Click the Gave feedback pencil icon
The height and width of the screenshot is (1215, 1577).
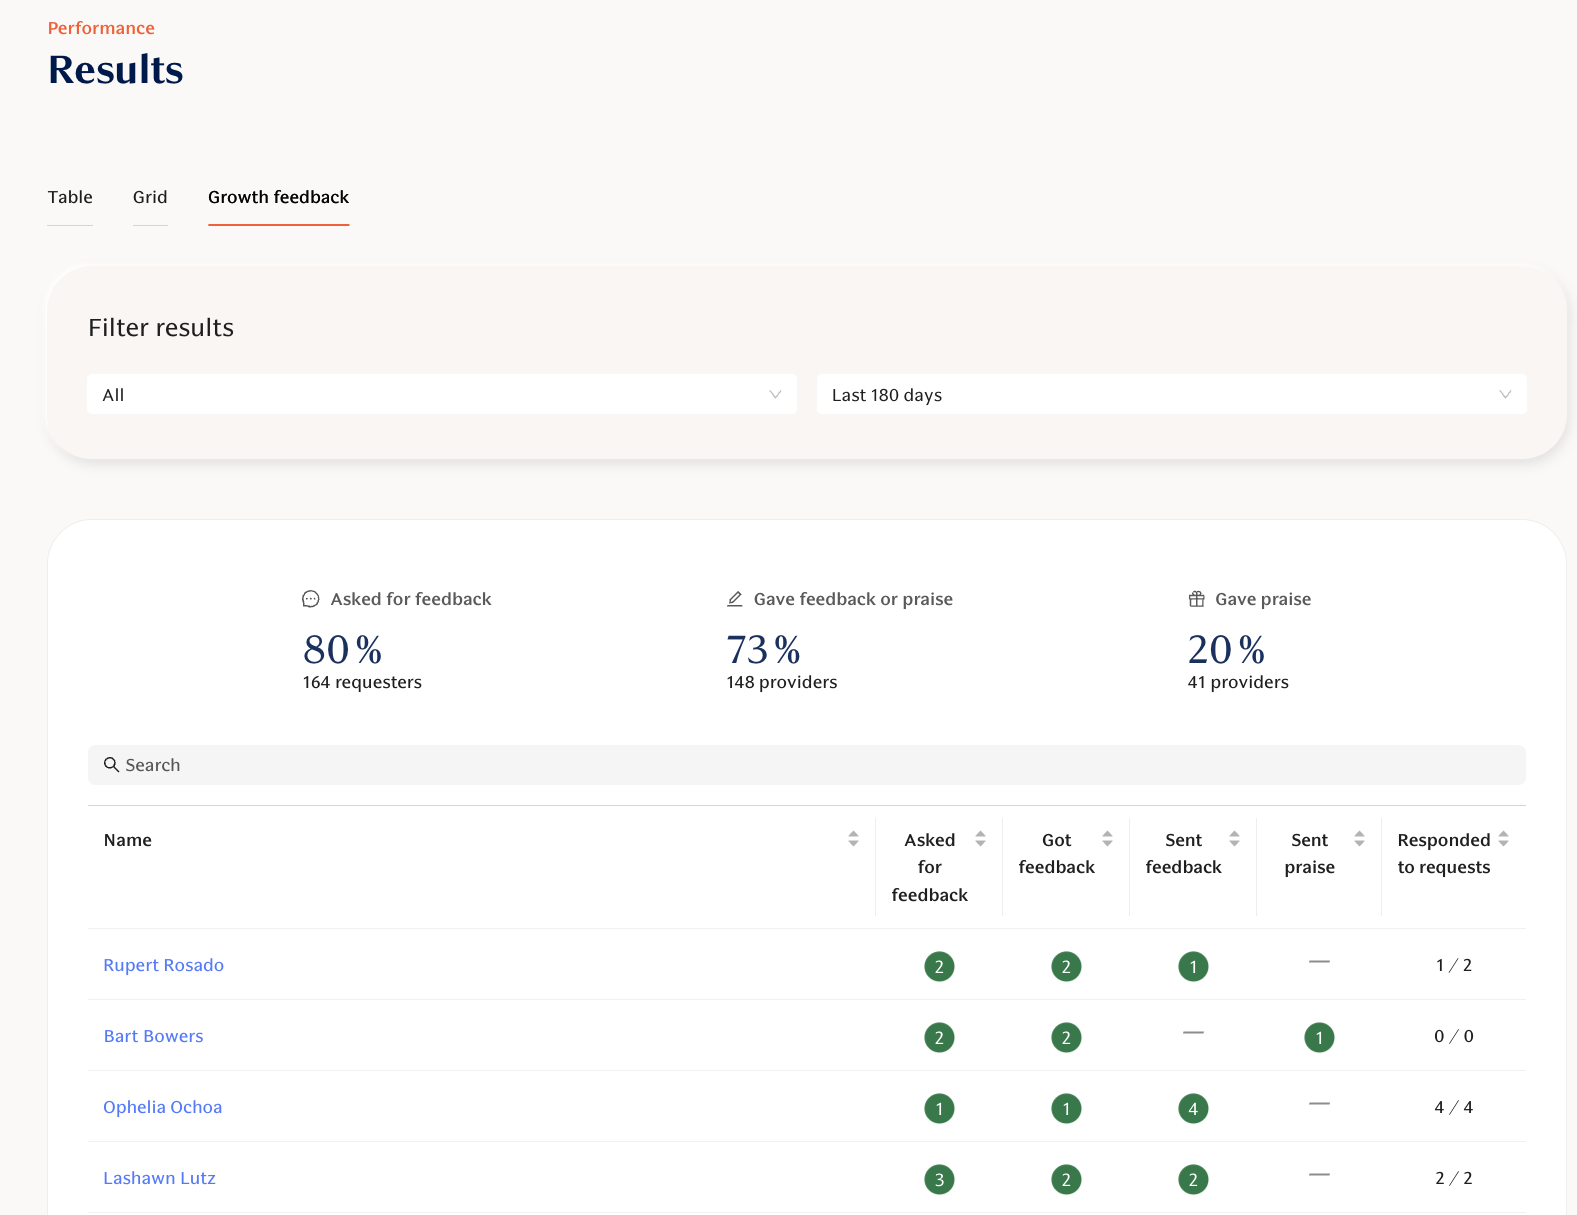coord(735,599)
